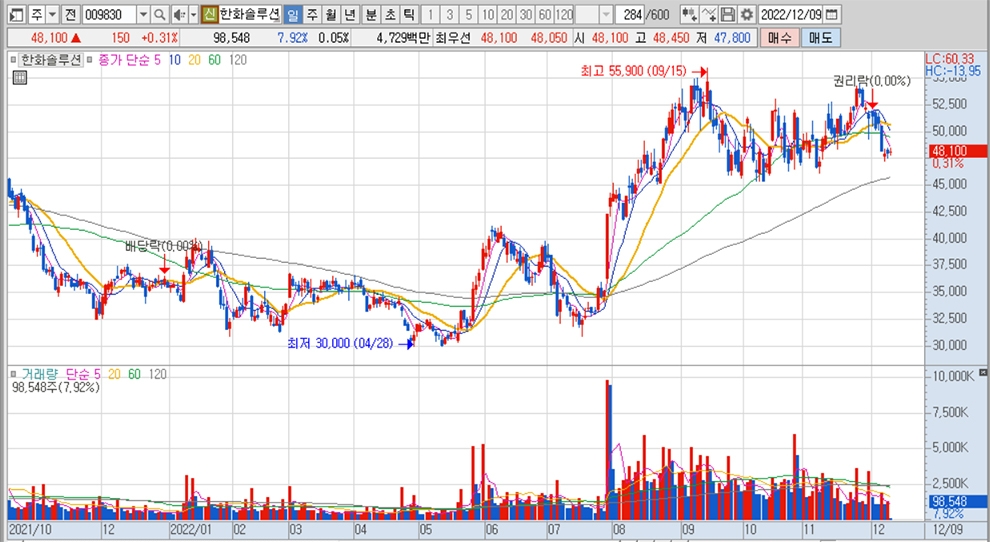Click the small icon at volume panel corner
Image resolution: width=990 pixels, height=542 pixels.
[982, 373]
